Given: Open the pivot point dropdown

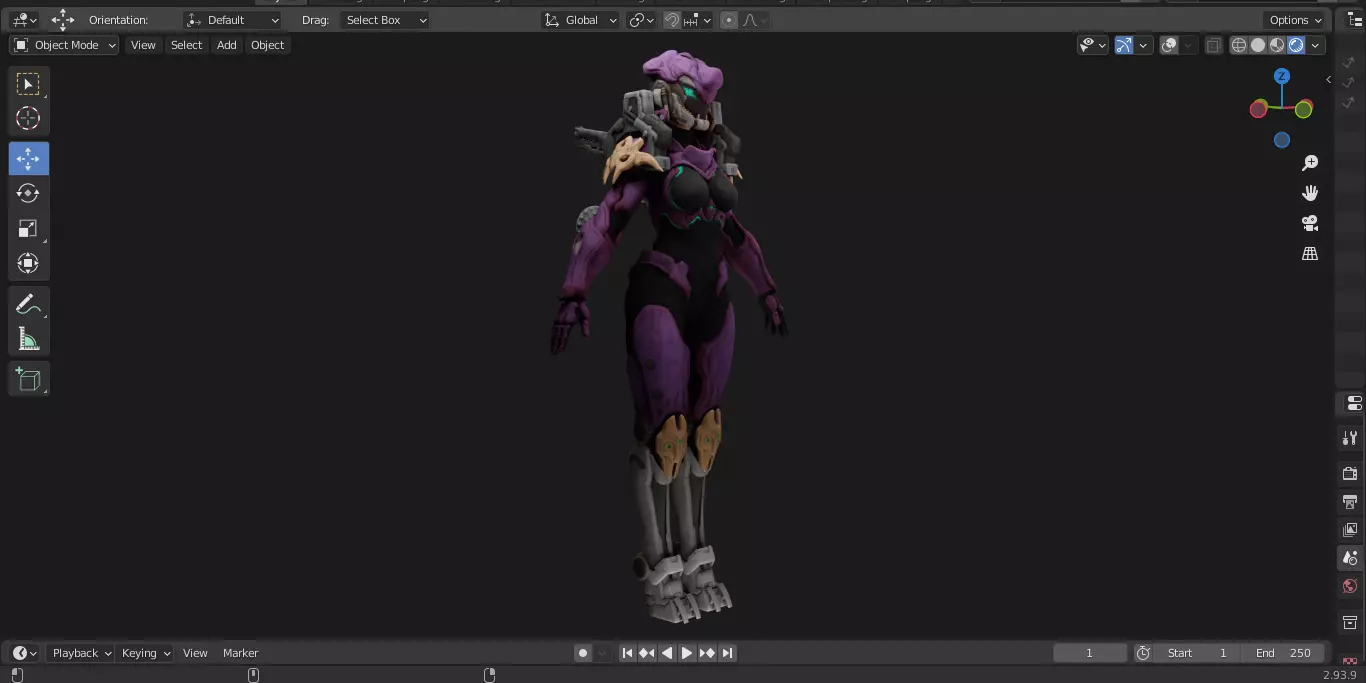Looking at the screenshot, I should pyautogui.click(x=641, y=20).
